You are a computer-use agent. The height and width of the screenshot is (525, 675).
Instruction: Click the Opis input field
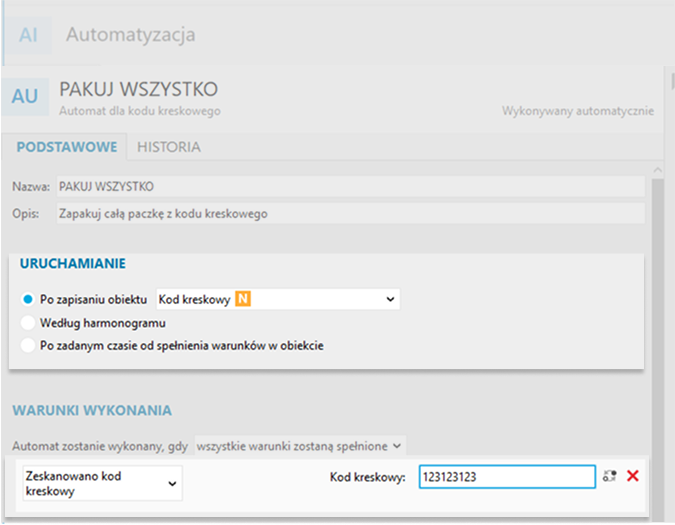click(x=351, y=213)
